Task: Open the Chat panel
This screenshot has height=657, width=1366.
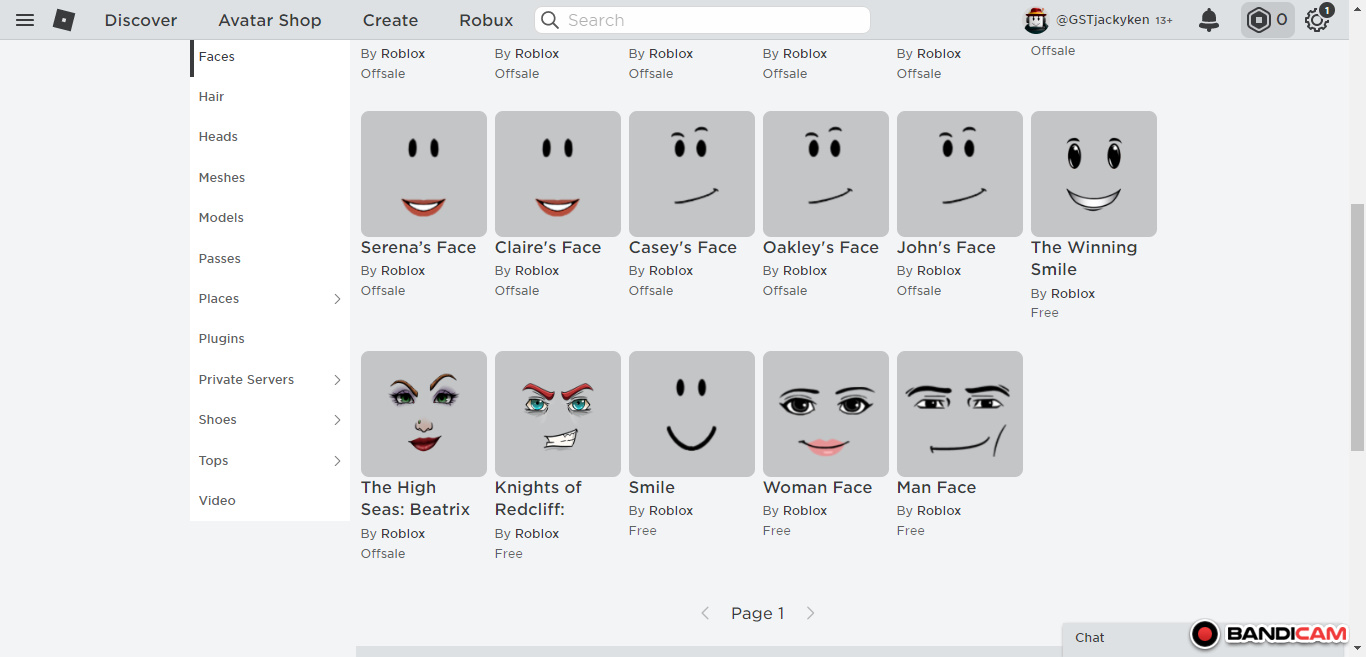Action: coord(1090,637)
